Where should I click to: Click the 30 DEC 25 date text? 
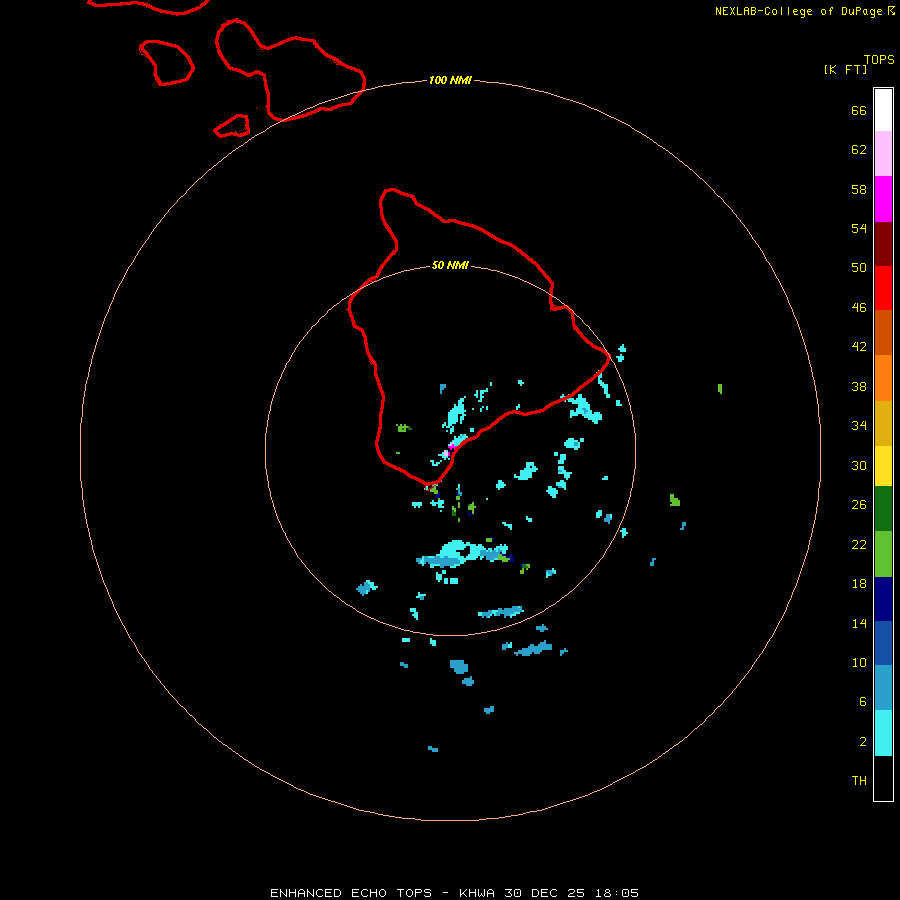(x=545, y=893)
